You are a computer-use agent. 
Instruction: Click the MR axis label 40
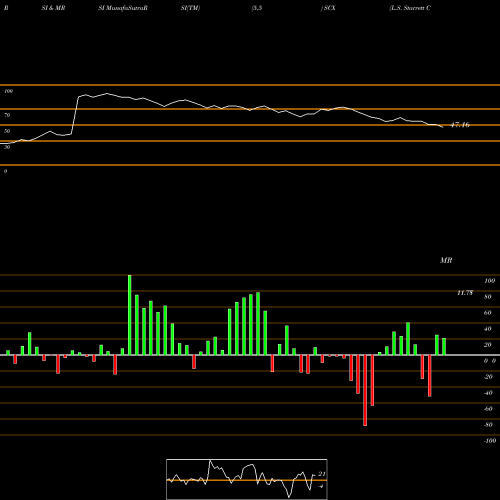tap(488, 329)
